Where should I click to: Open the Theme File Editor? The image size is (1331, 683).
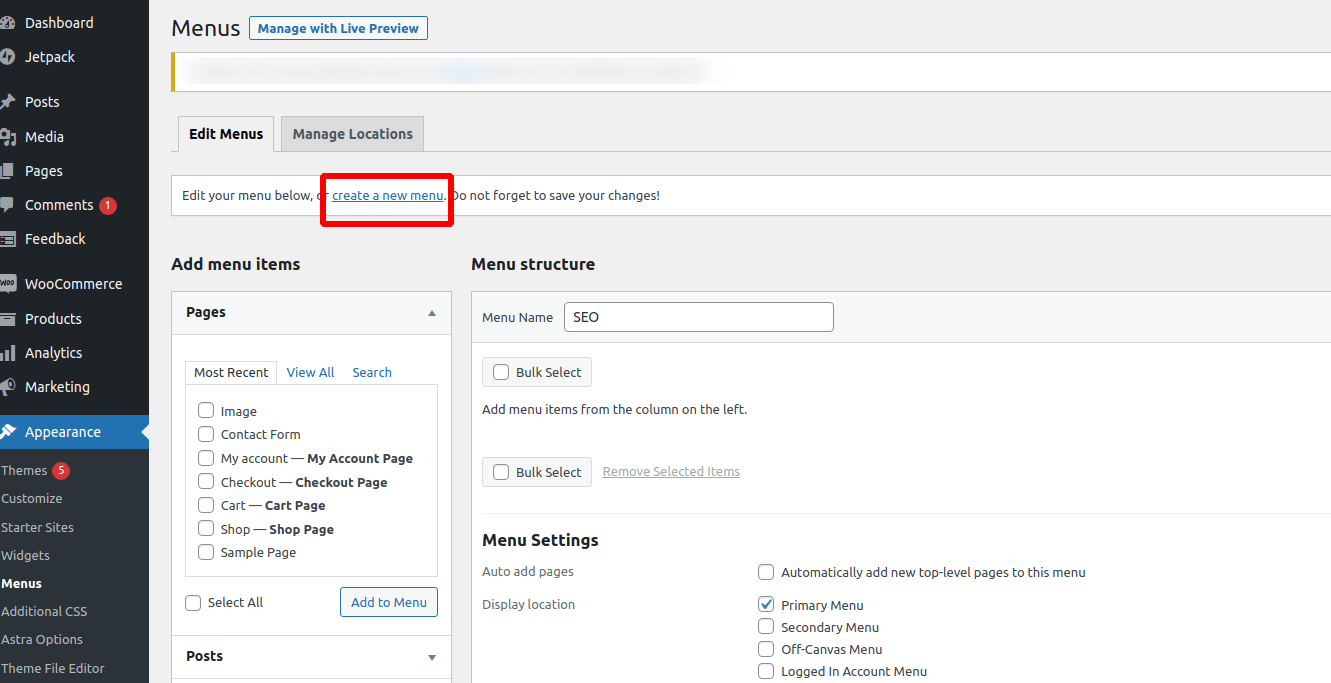tap(53, 668)
